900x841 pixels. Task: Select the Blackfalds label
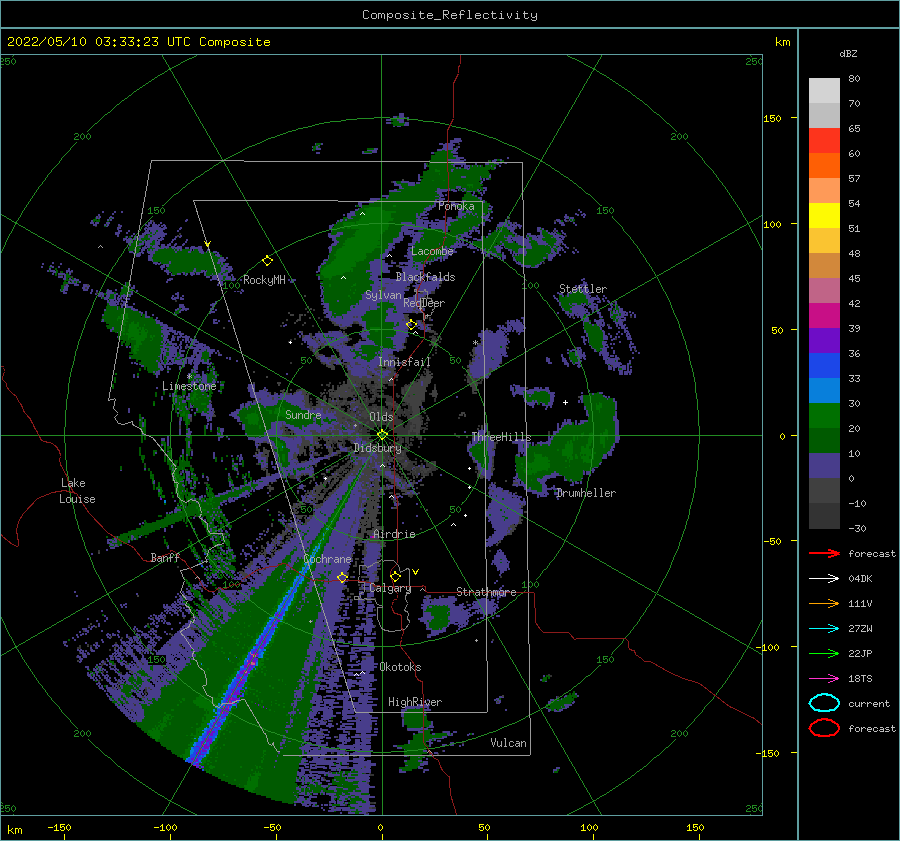pos(425,277)
